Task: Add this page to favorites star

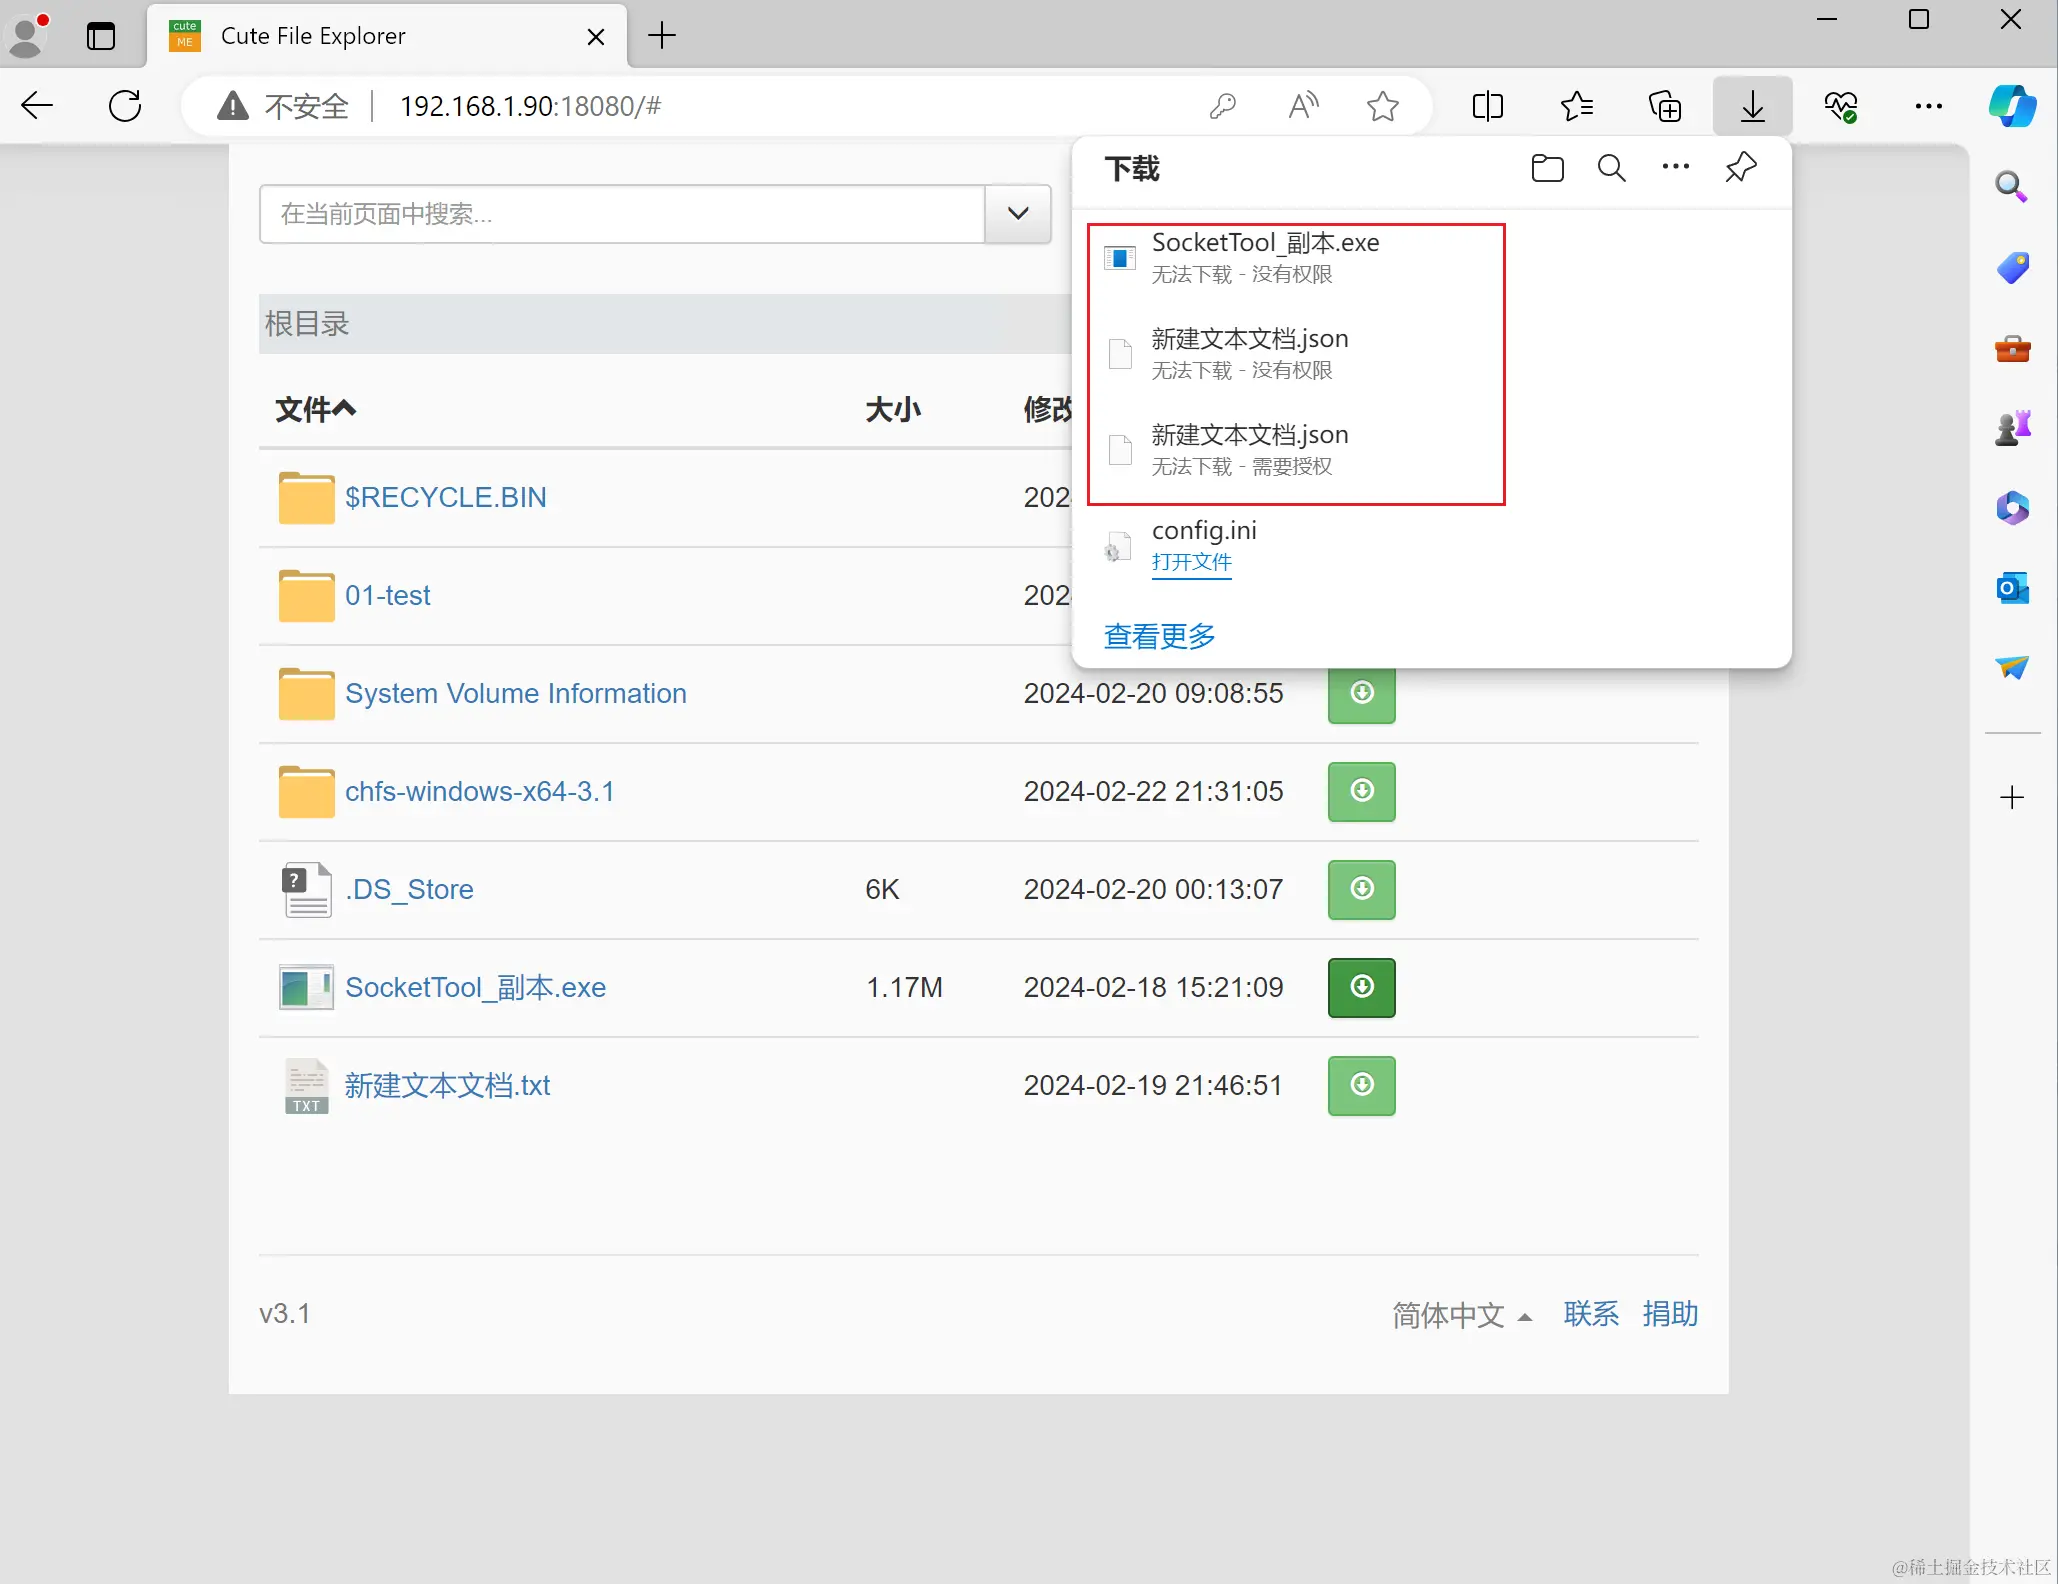Action: [x=1383, y=106]
